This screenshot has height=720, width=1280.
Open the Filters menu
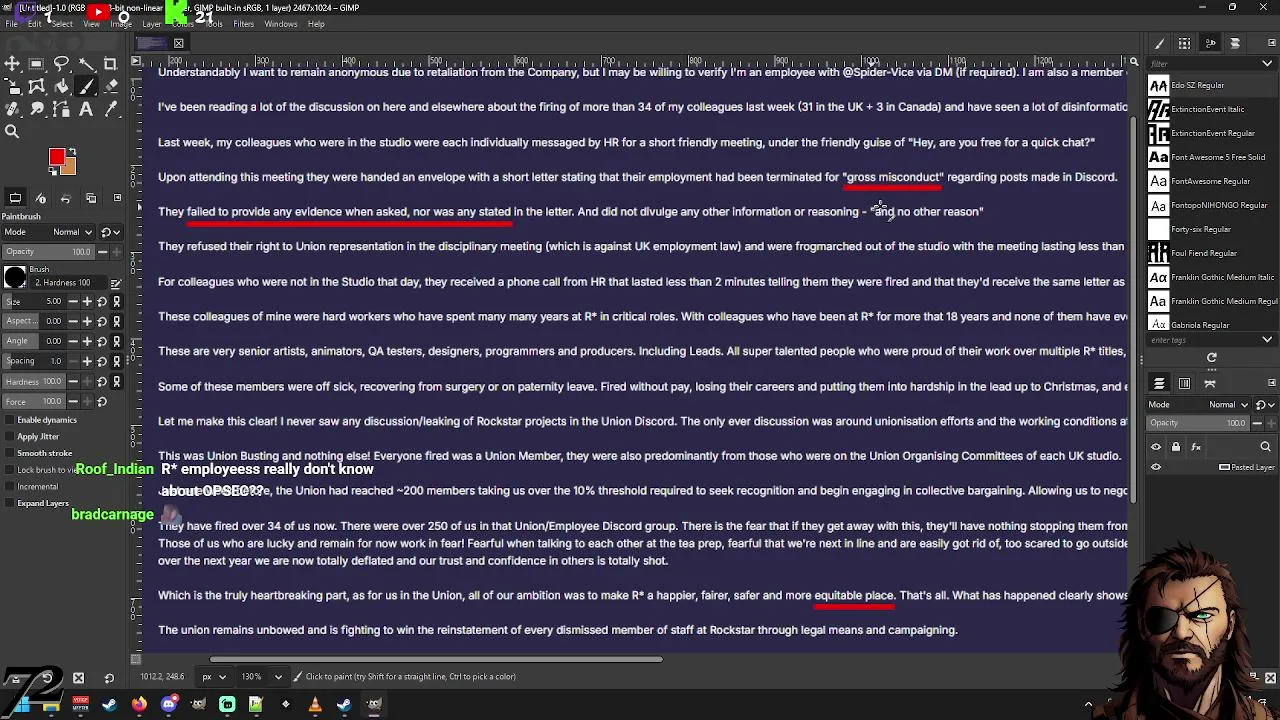pyautogui.click(x=243, y=24)
